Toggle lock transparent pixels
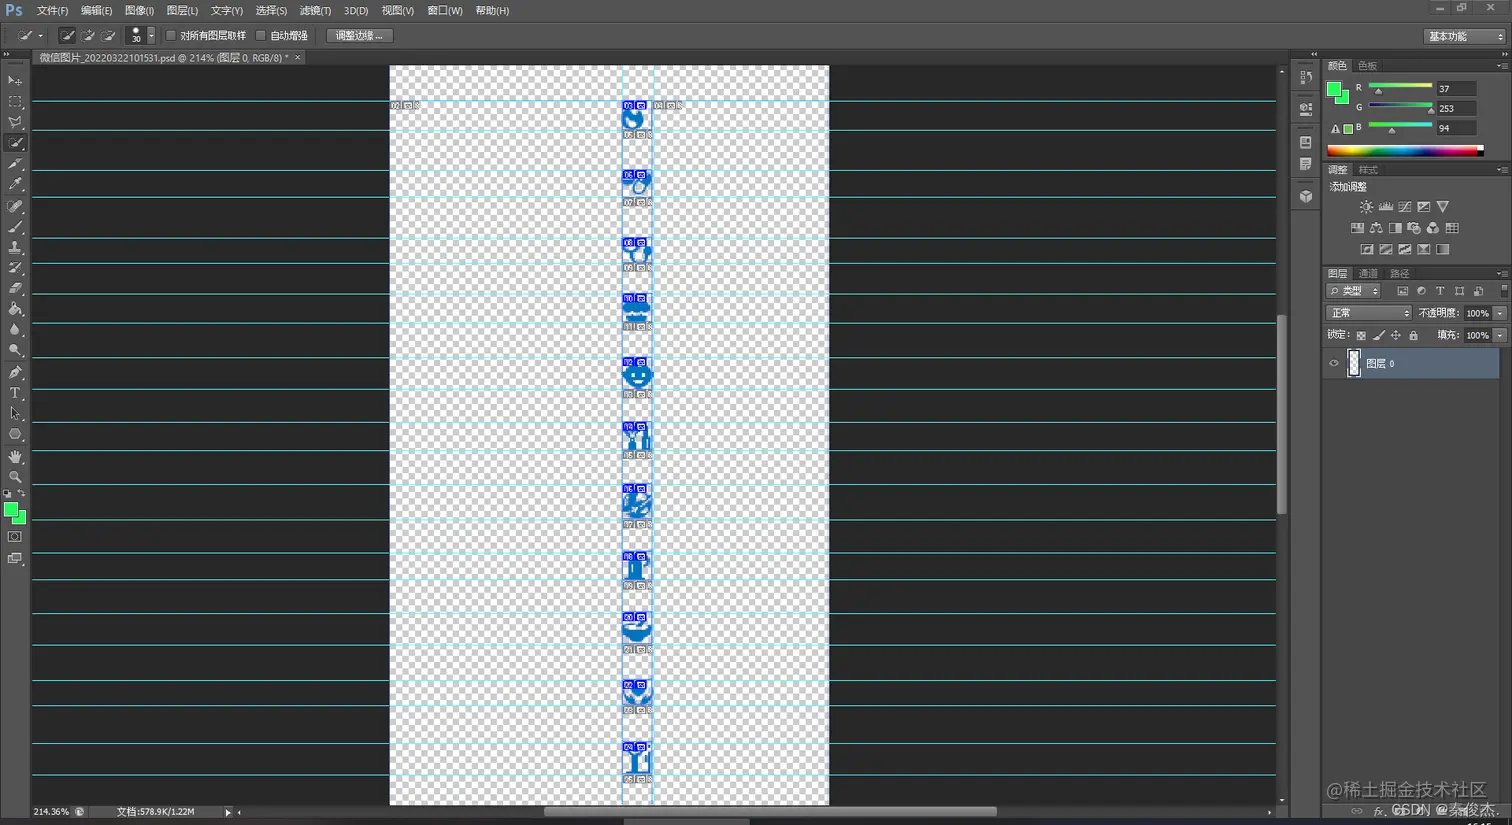Image resolution: width=1512 pixels, height=825 pixels. [x=1360, y=335]
